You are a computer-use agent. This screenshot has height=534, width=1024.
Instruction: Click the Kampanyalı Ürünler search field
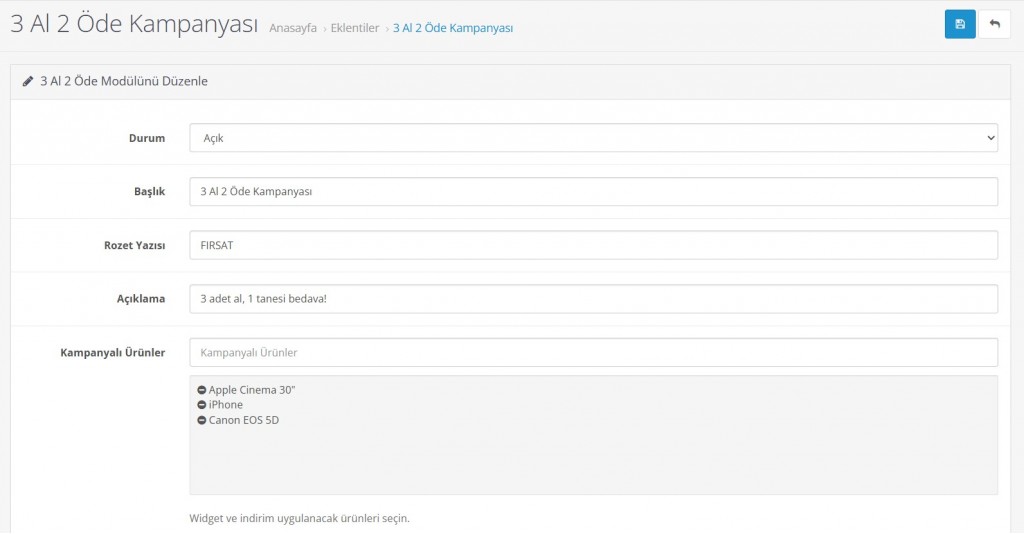point(593,352)
